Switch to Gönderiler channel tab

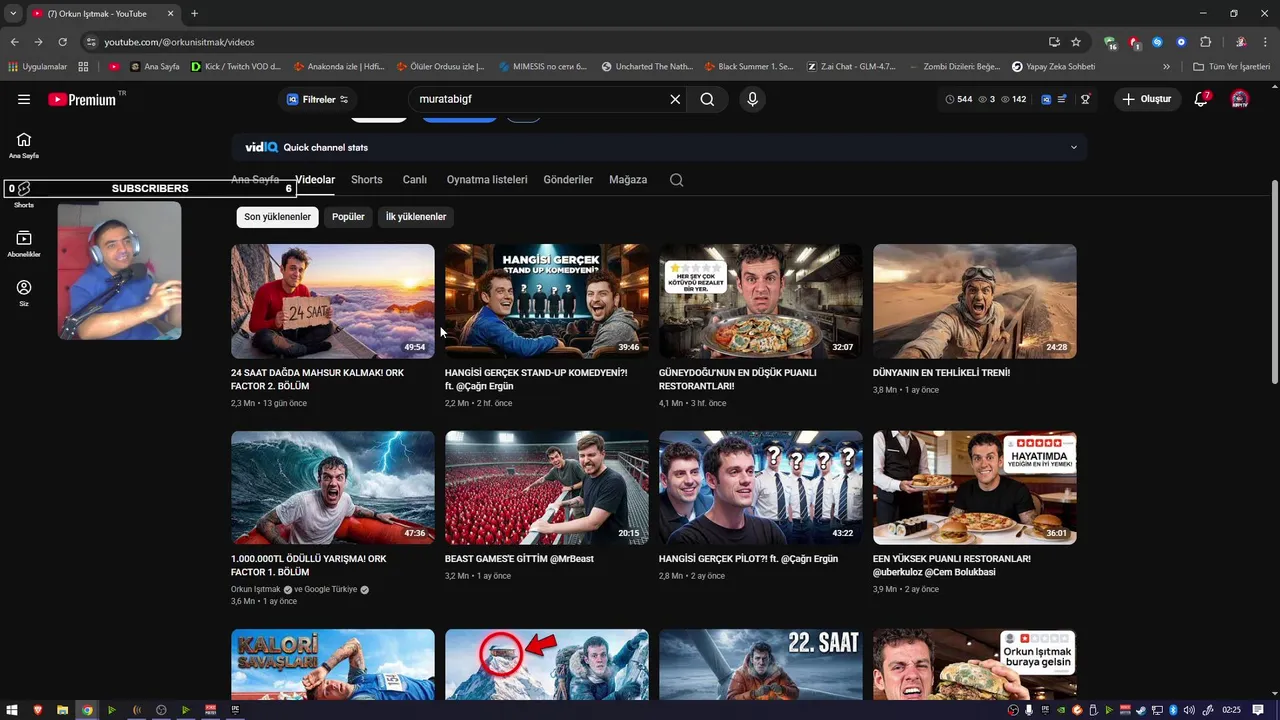pos(568,180)
